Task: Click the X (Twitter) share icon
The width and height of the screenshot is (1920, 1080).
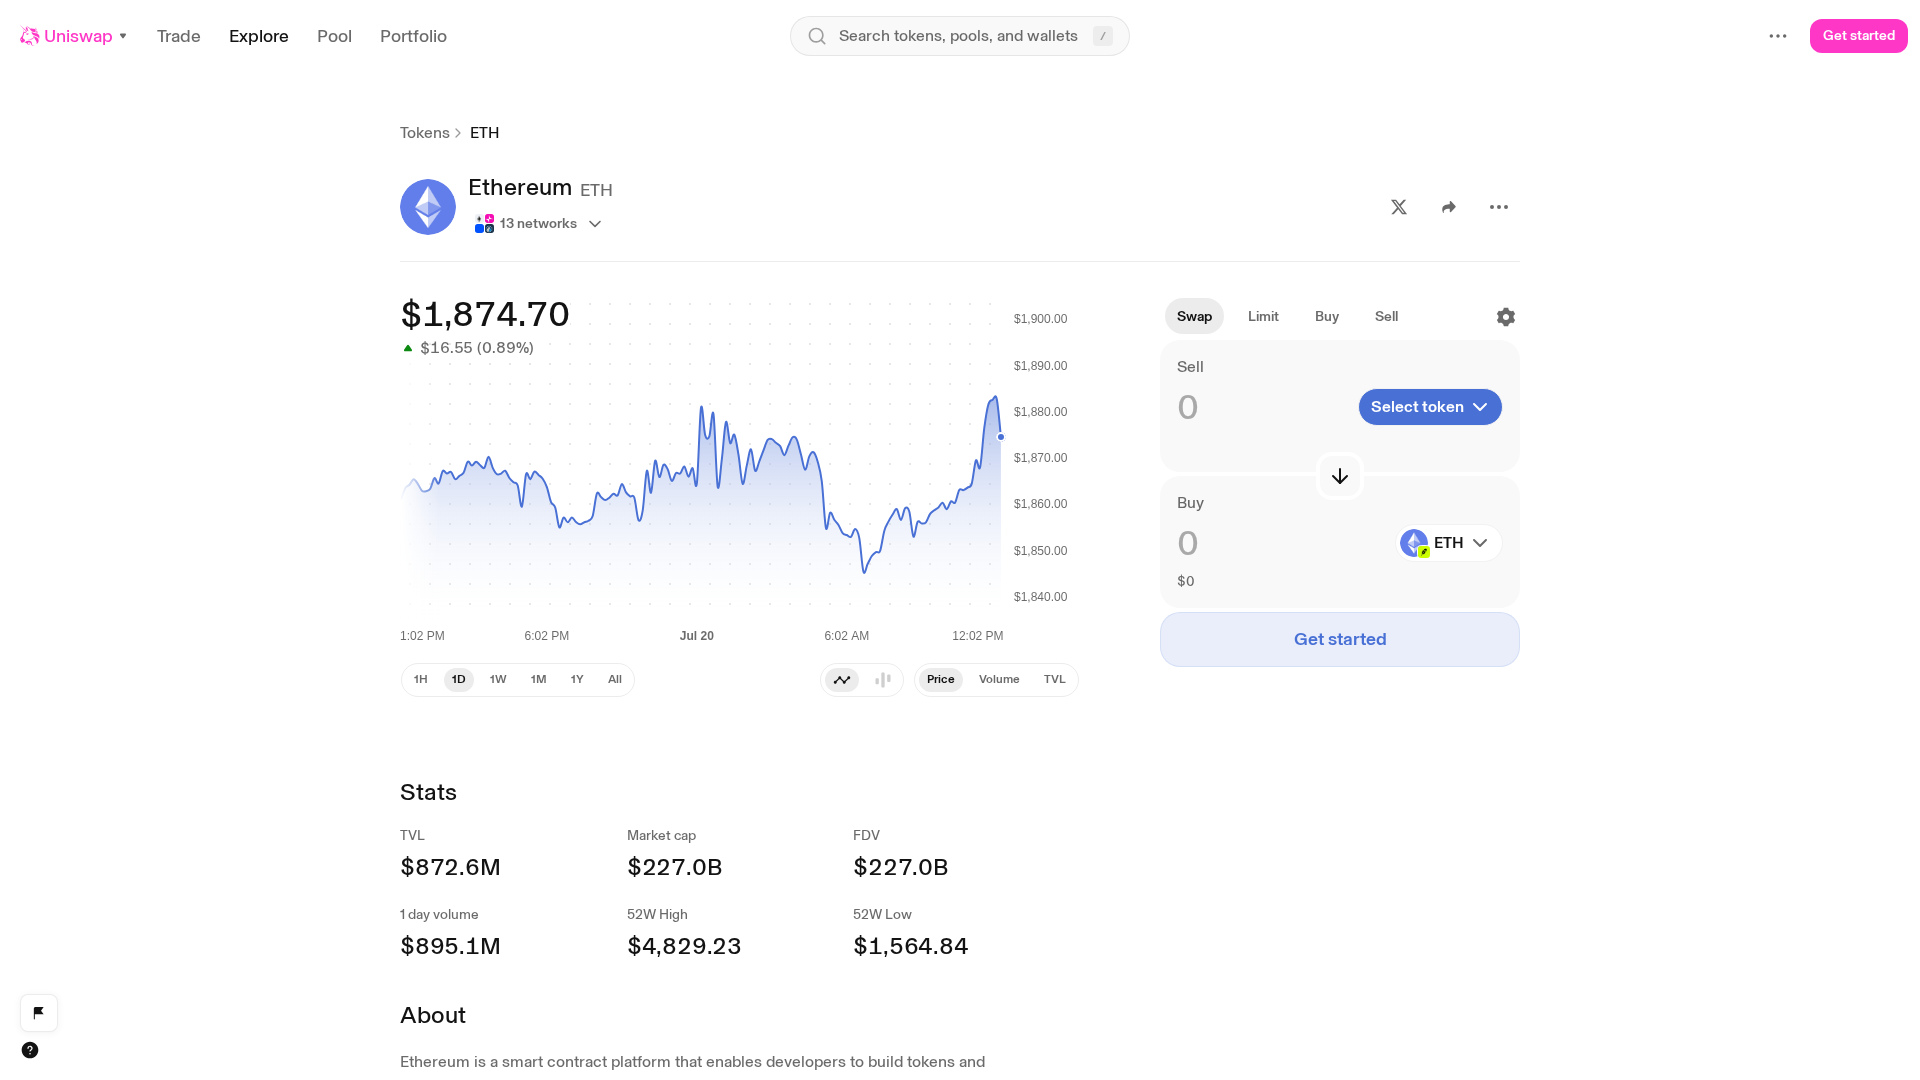Action: pos(1399,207)
